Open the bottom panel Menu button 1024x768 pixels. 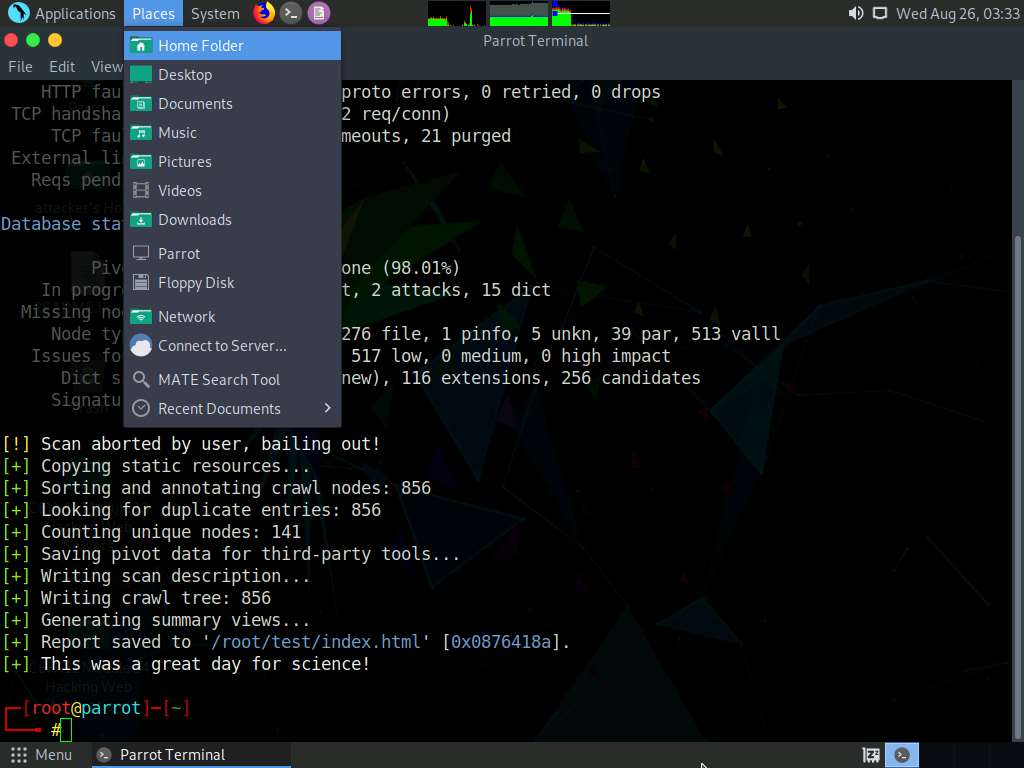[41, 755]
